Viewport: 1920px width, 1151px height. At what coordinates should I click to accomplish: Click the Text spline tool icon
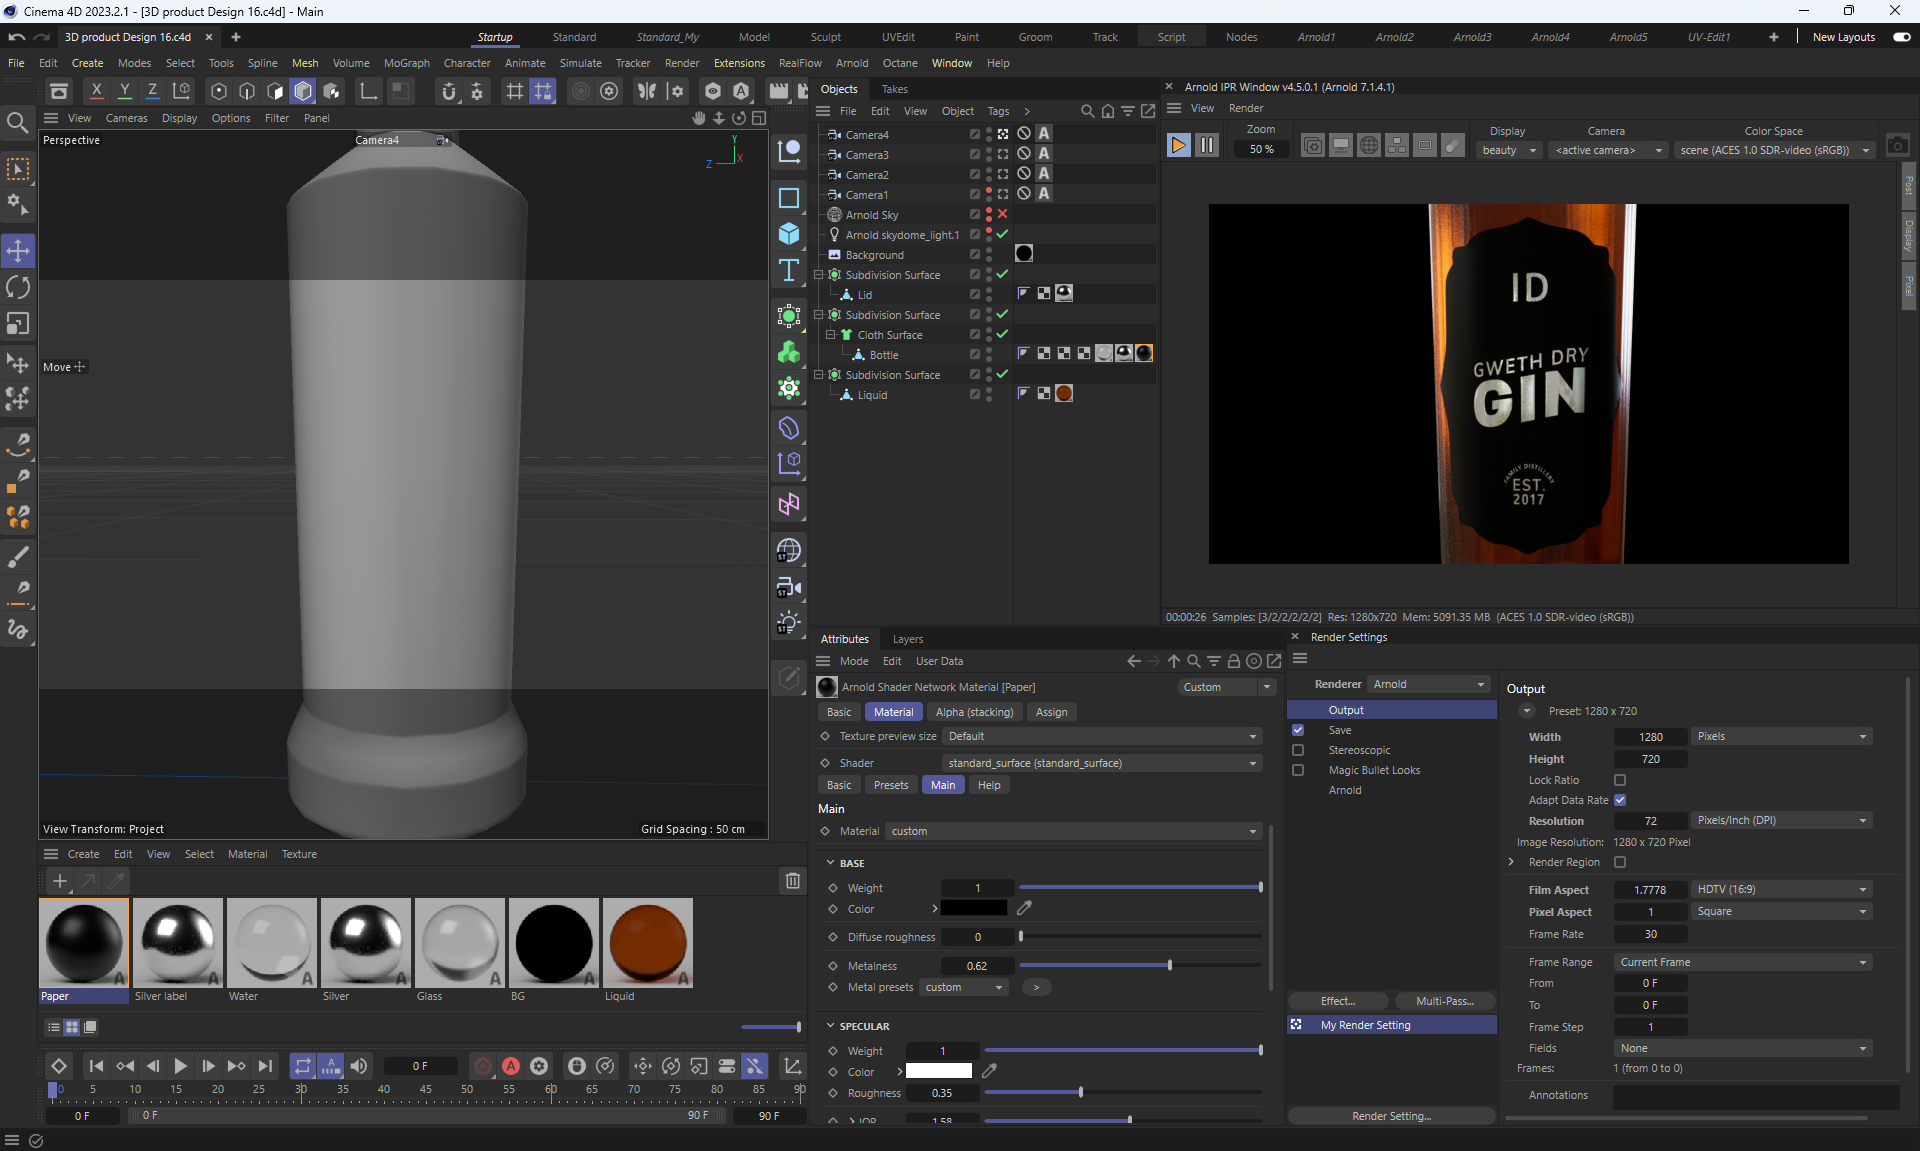789,270
